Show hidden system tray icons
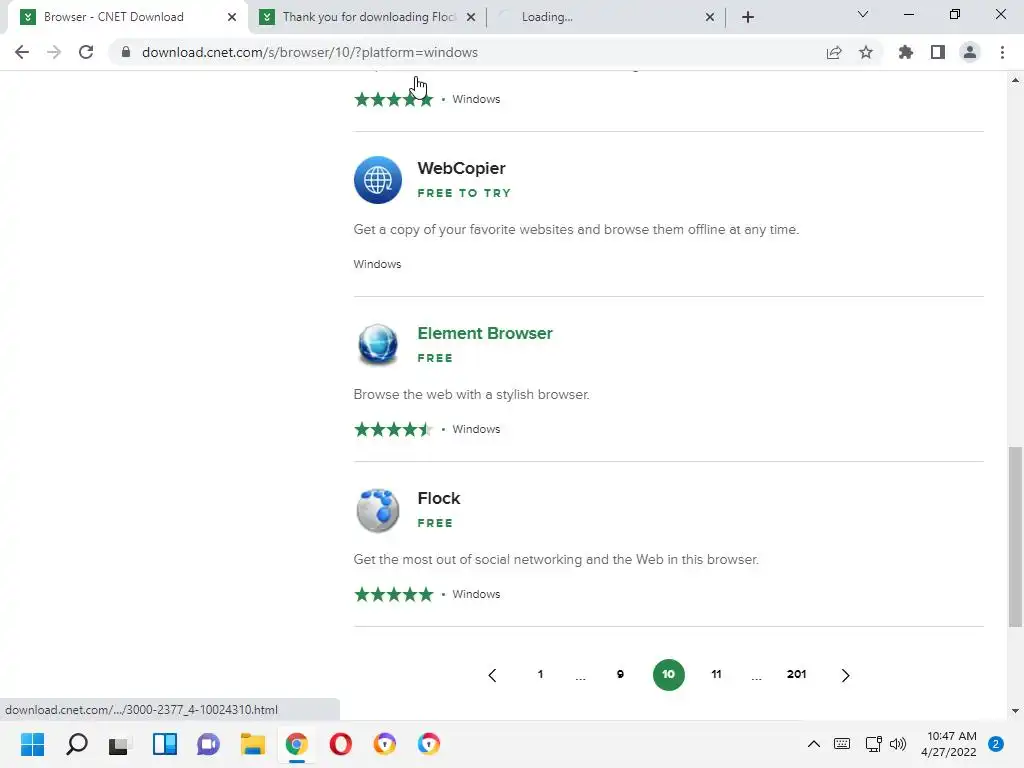The image size is (1024, 768). pos(814,744)
